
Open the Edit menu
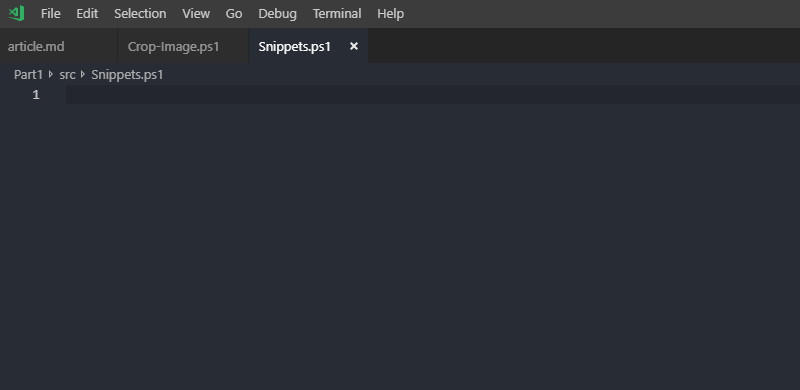[x=87, y=14]
